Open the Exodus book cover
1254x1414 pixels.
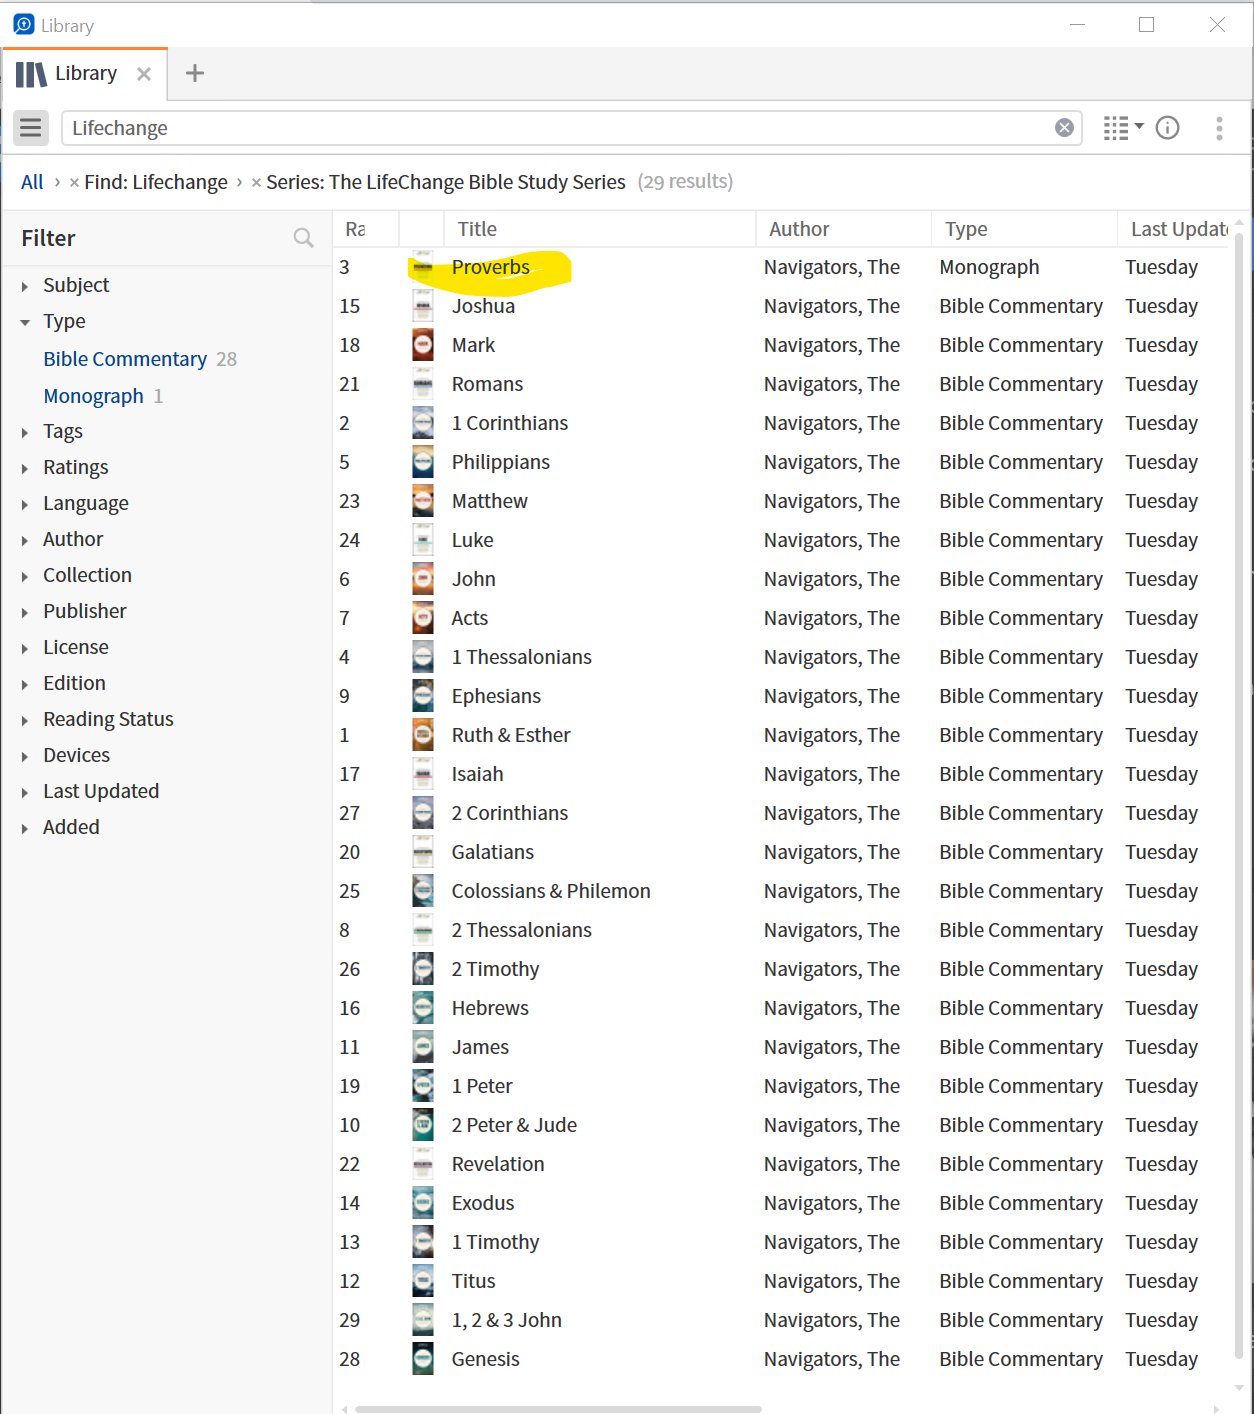(423, 1203)
